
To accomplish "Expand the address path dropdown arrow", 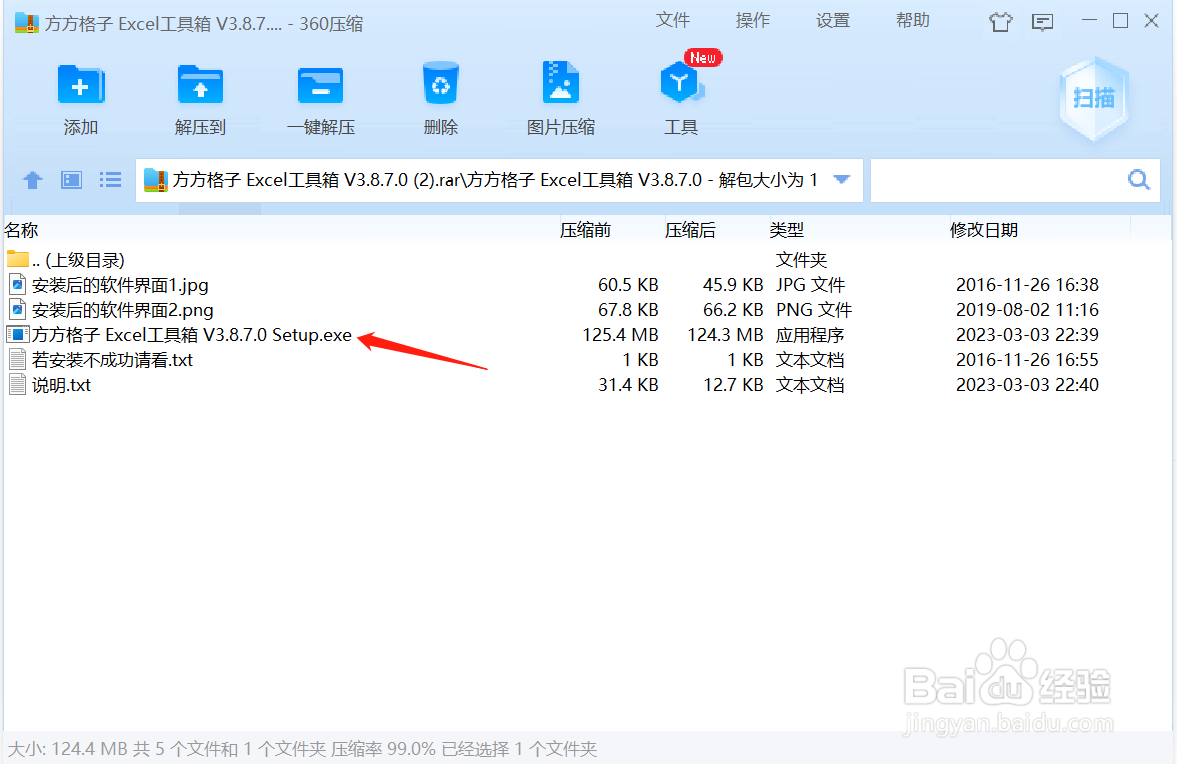I will click(841, 180).
